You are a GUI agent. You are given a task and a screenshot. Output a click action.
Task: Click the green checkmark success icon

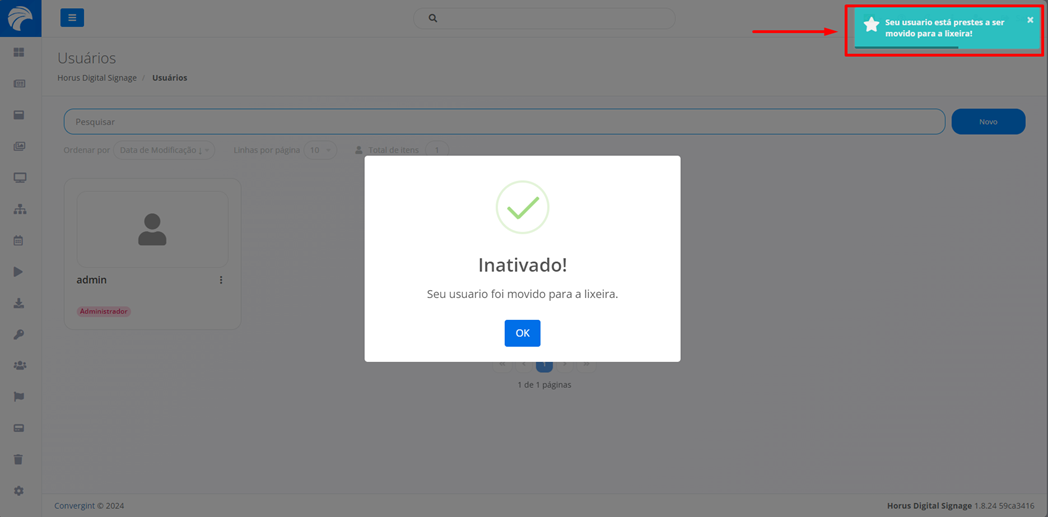point(522,207)
